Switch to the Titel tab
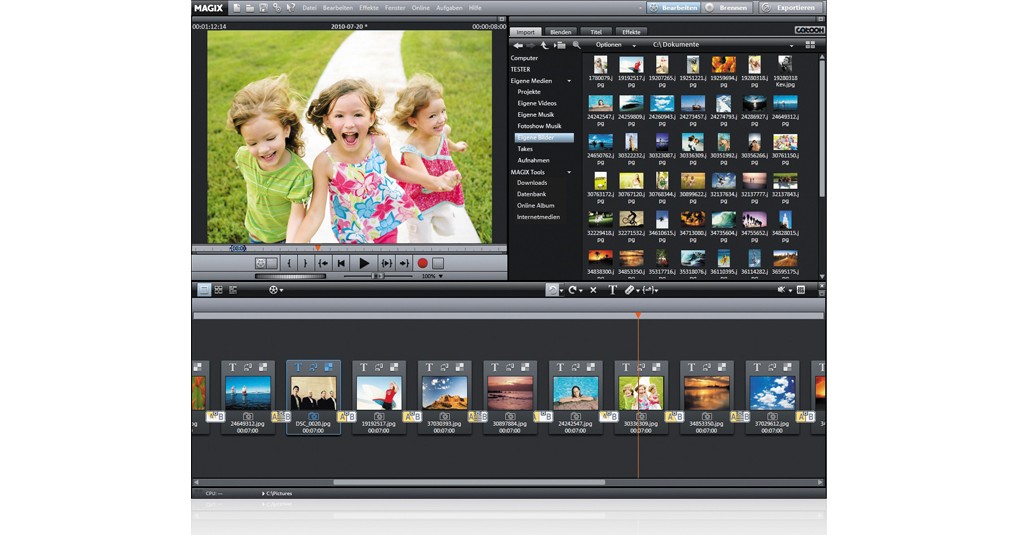 pyautogui.click(x=596, y=32)
